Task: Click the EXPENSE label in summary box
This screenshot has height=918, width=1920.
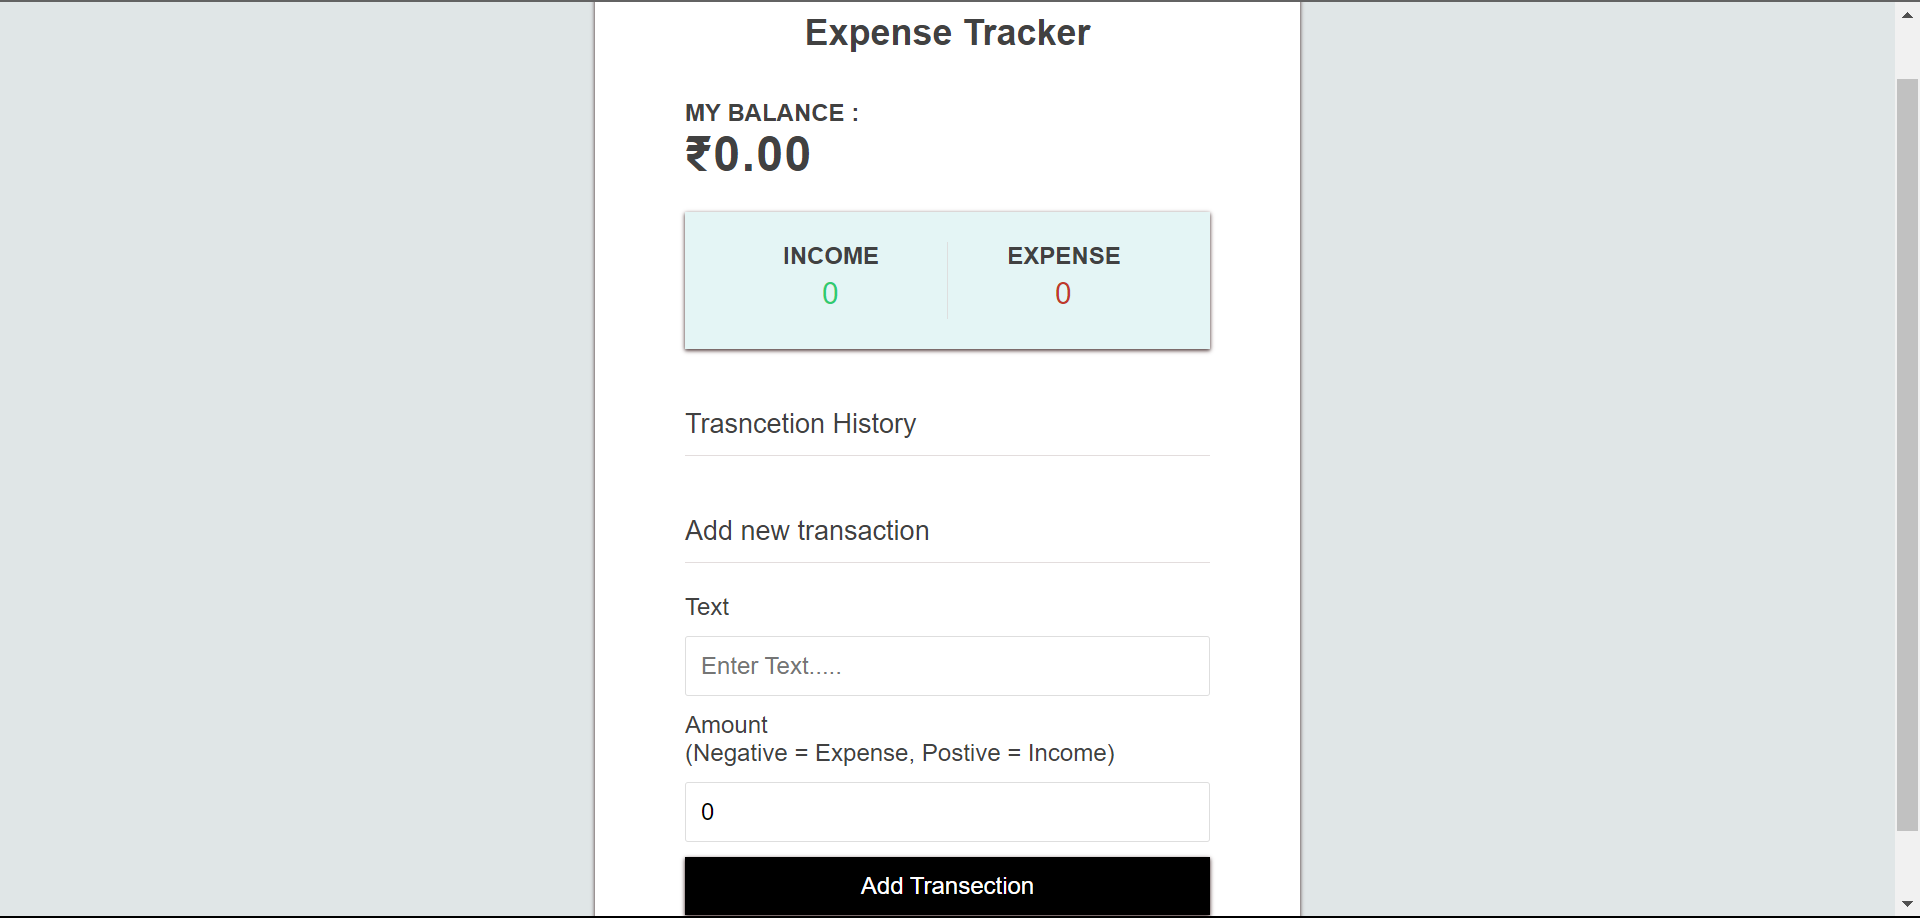Action: click(x=1063, y=256)
